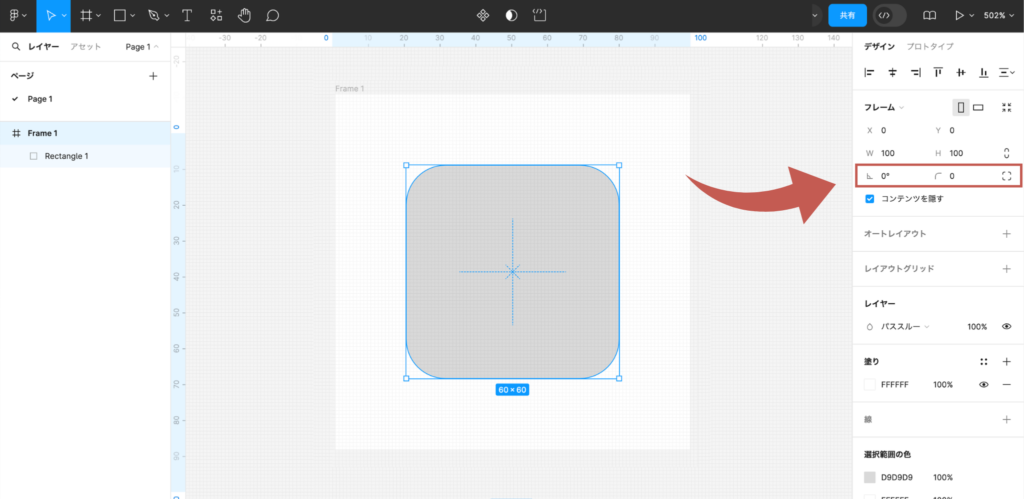Click the search icon in Layers panel
Image resolution: width=1024 pixels, height=499 pixels.
pos(16,47)
